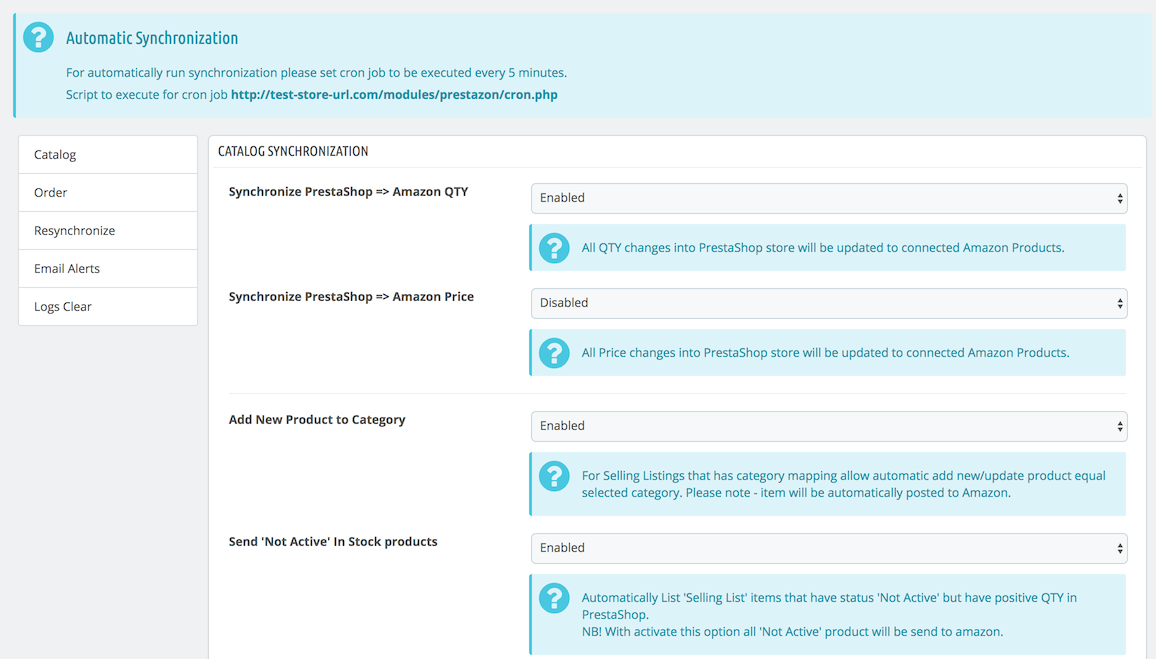Click help icon beside 'Not Active' listing note

click(x=554, y=598)
